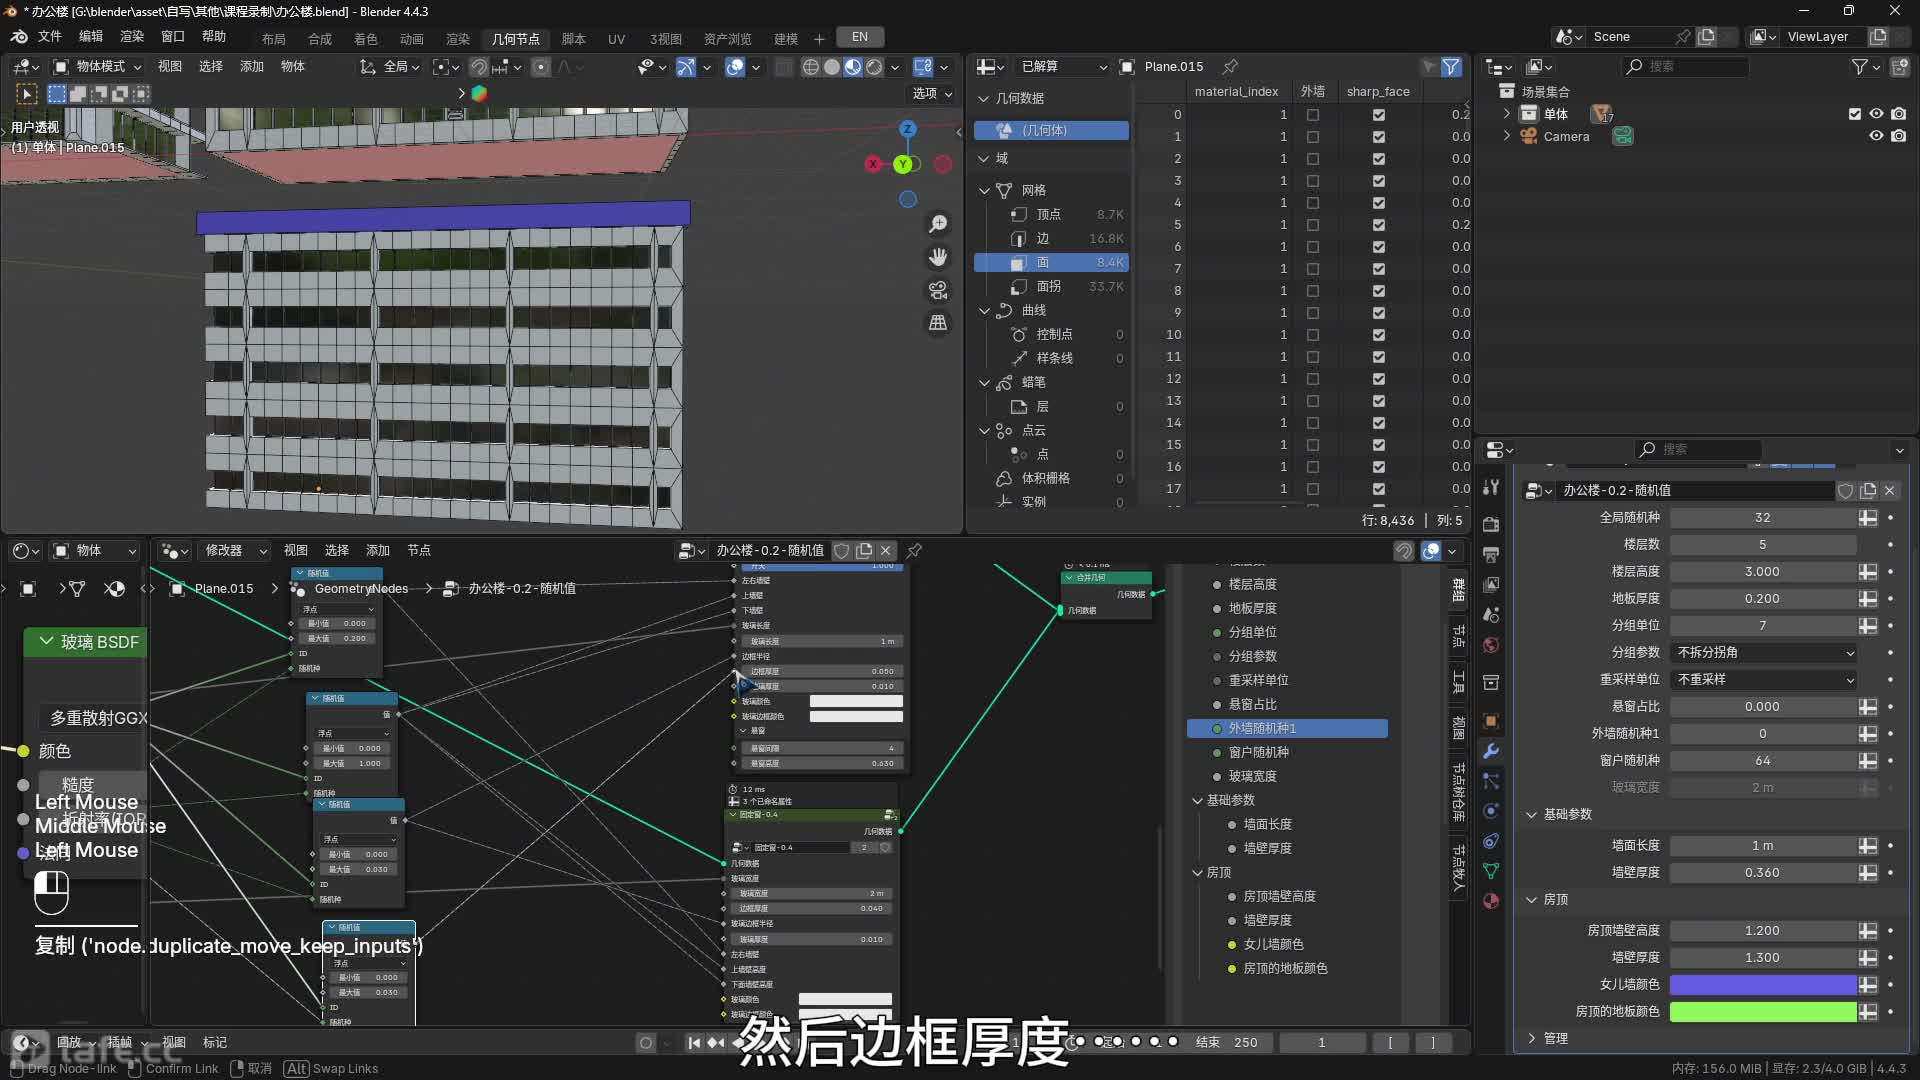1920x1080 pixels.
Task: Click the pan hand icon in the 3D viewport
Action: coord(938,257)
